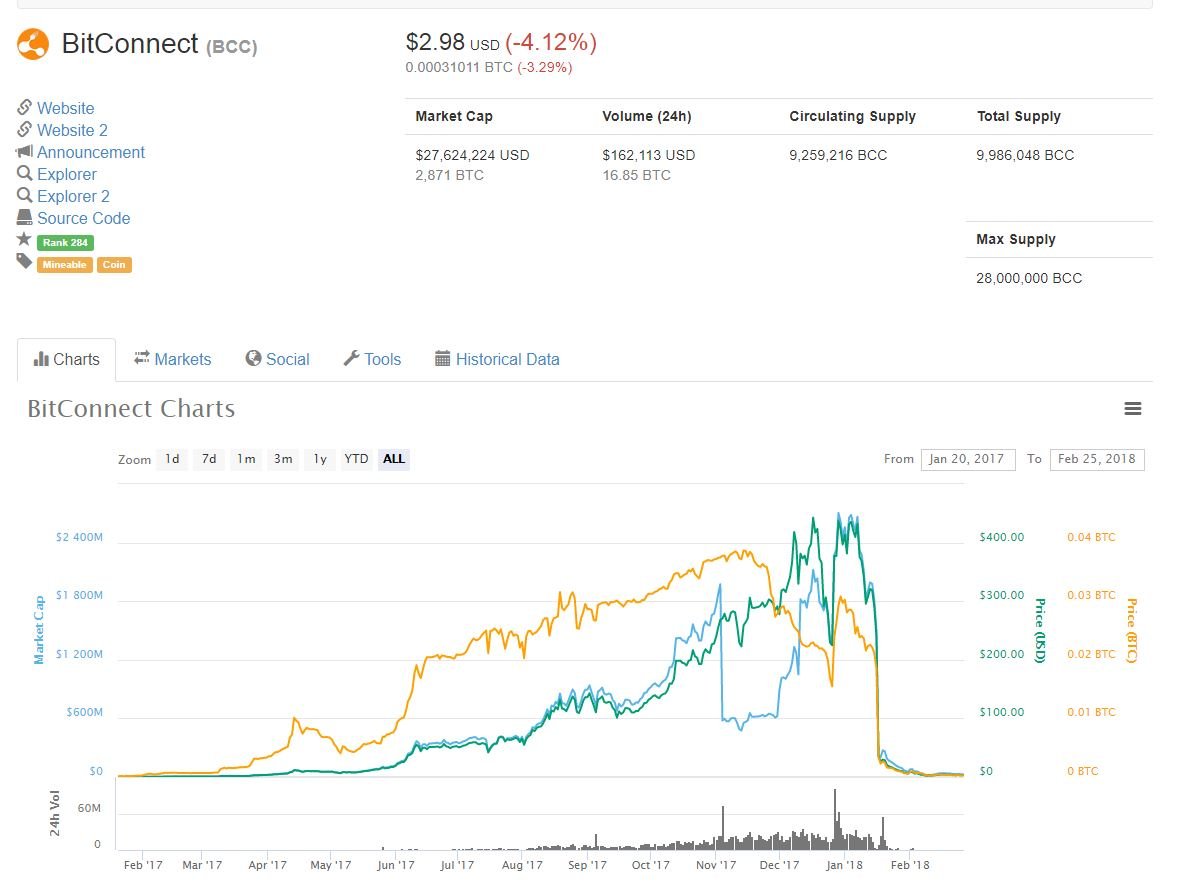
Task: Click the Rank 284 badge
Action: [x=65, y=242]
